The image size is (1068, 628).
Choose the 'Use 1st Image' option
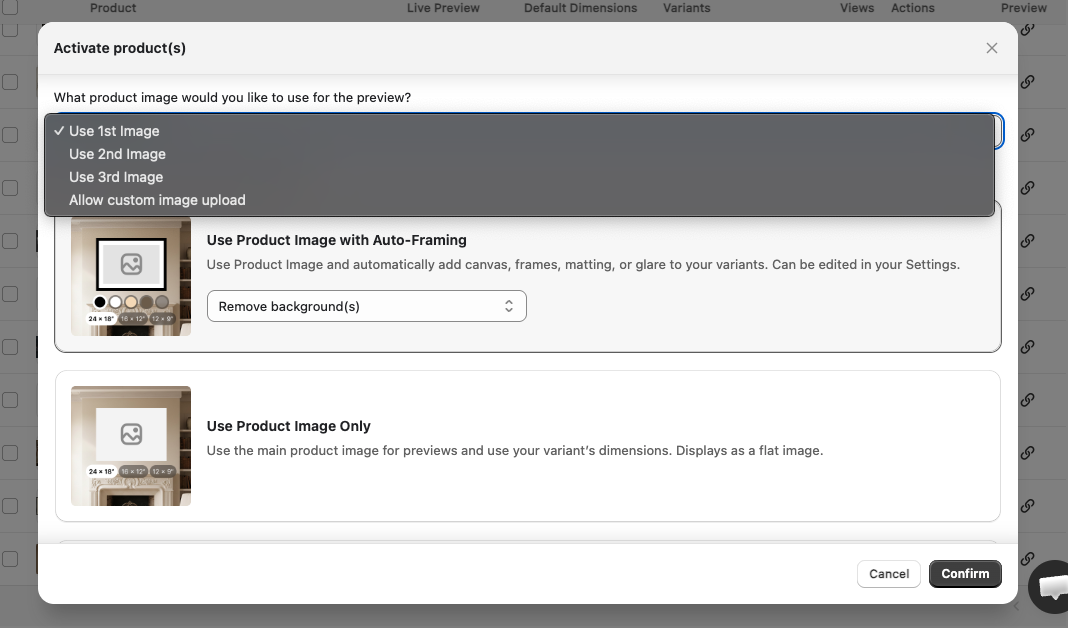pyautogui.click(x=519, y=131)
